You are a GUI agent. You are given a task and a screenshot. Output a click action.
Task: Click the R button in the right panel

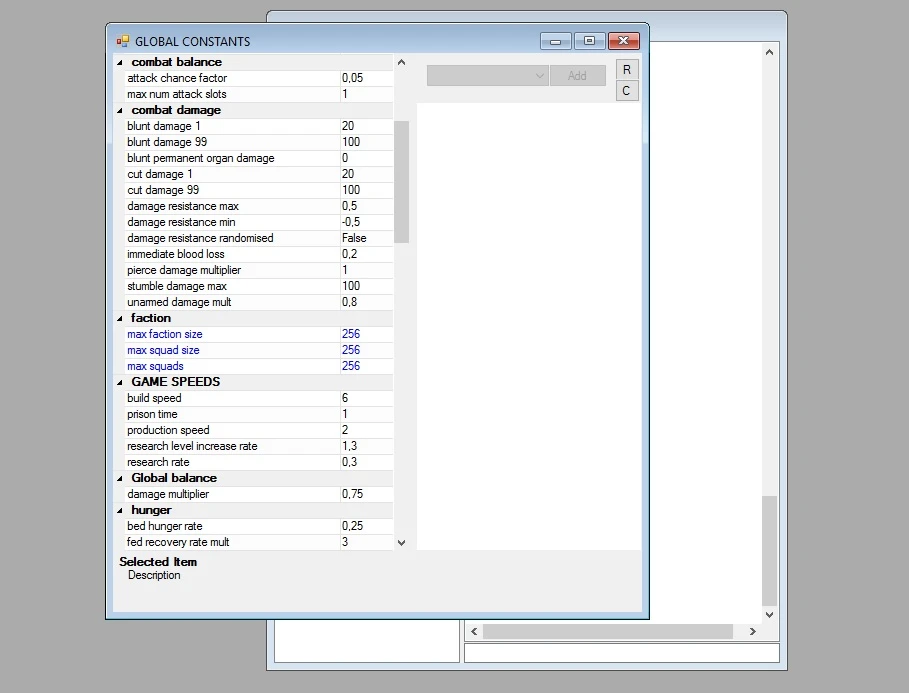[627, 70]
